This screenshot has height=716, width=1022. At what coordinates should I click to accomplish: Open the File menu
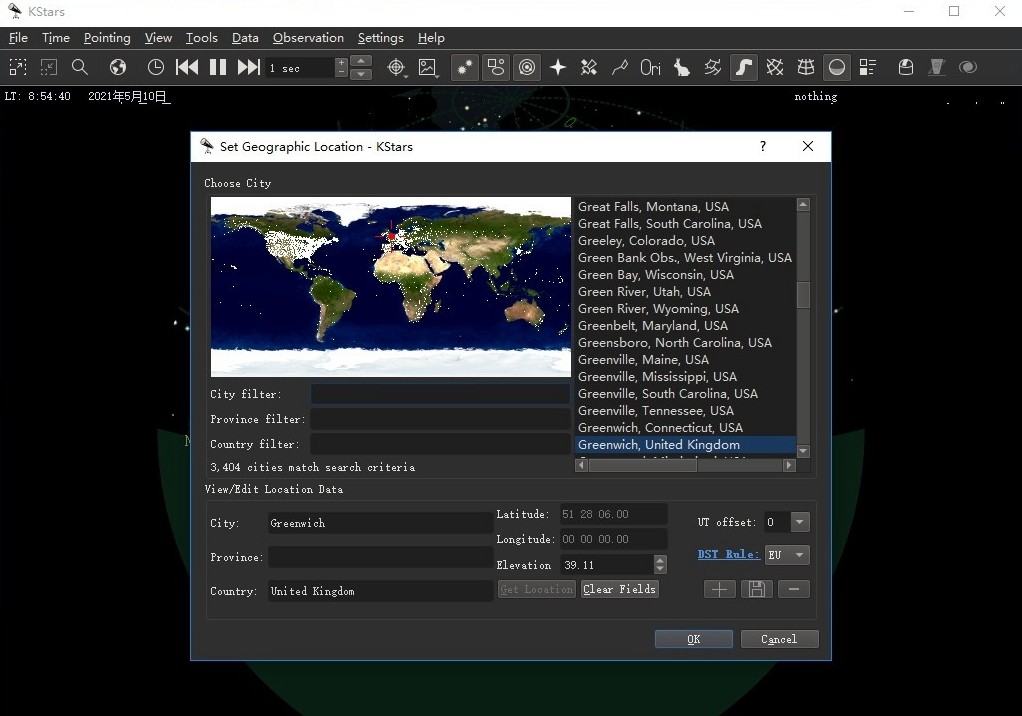point(18,38)
